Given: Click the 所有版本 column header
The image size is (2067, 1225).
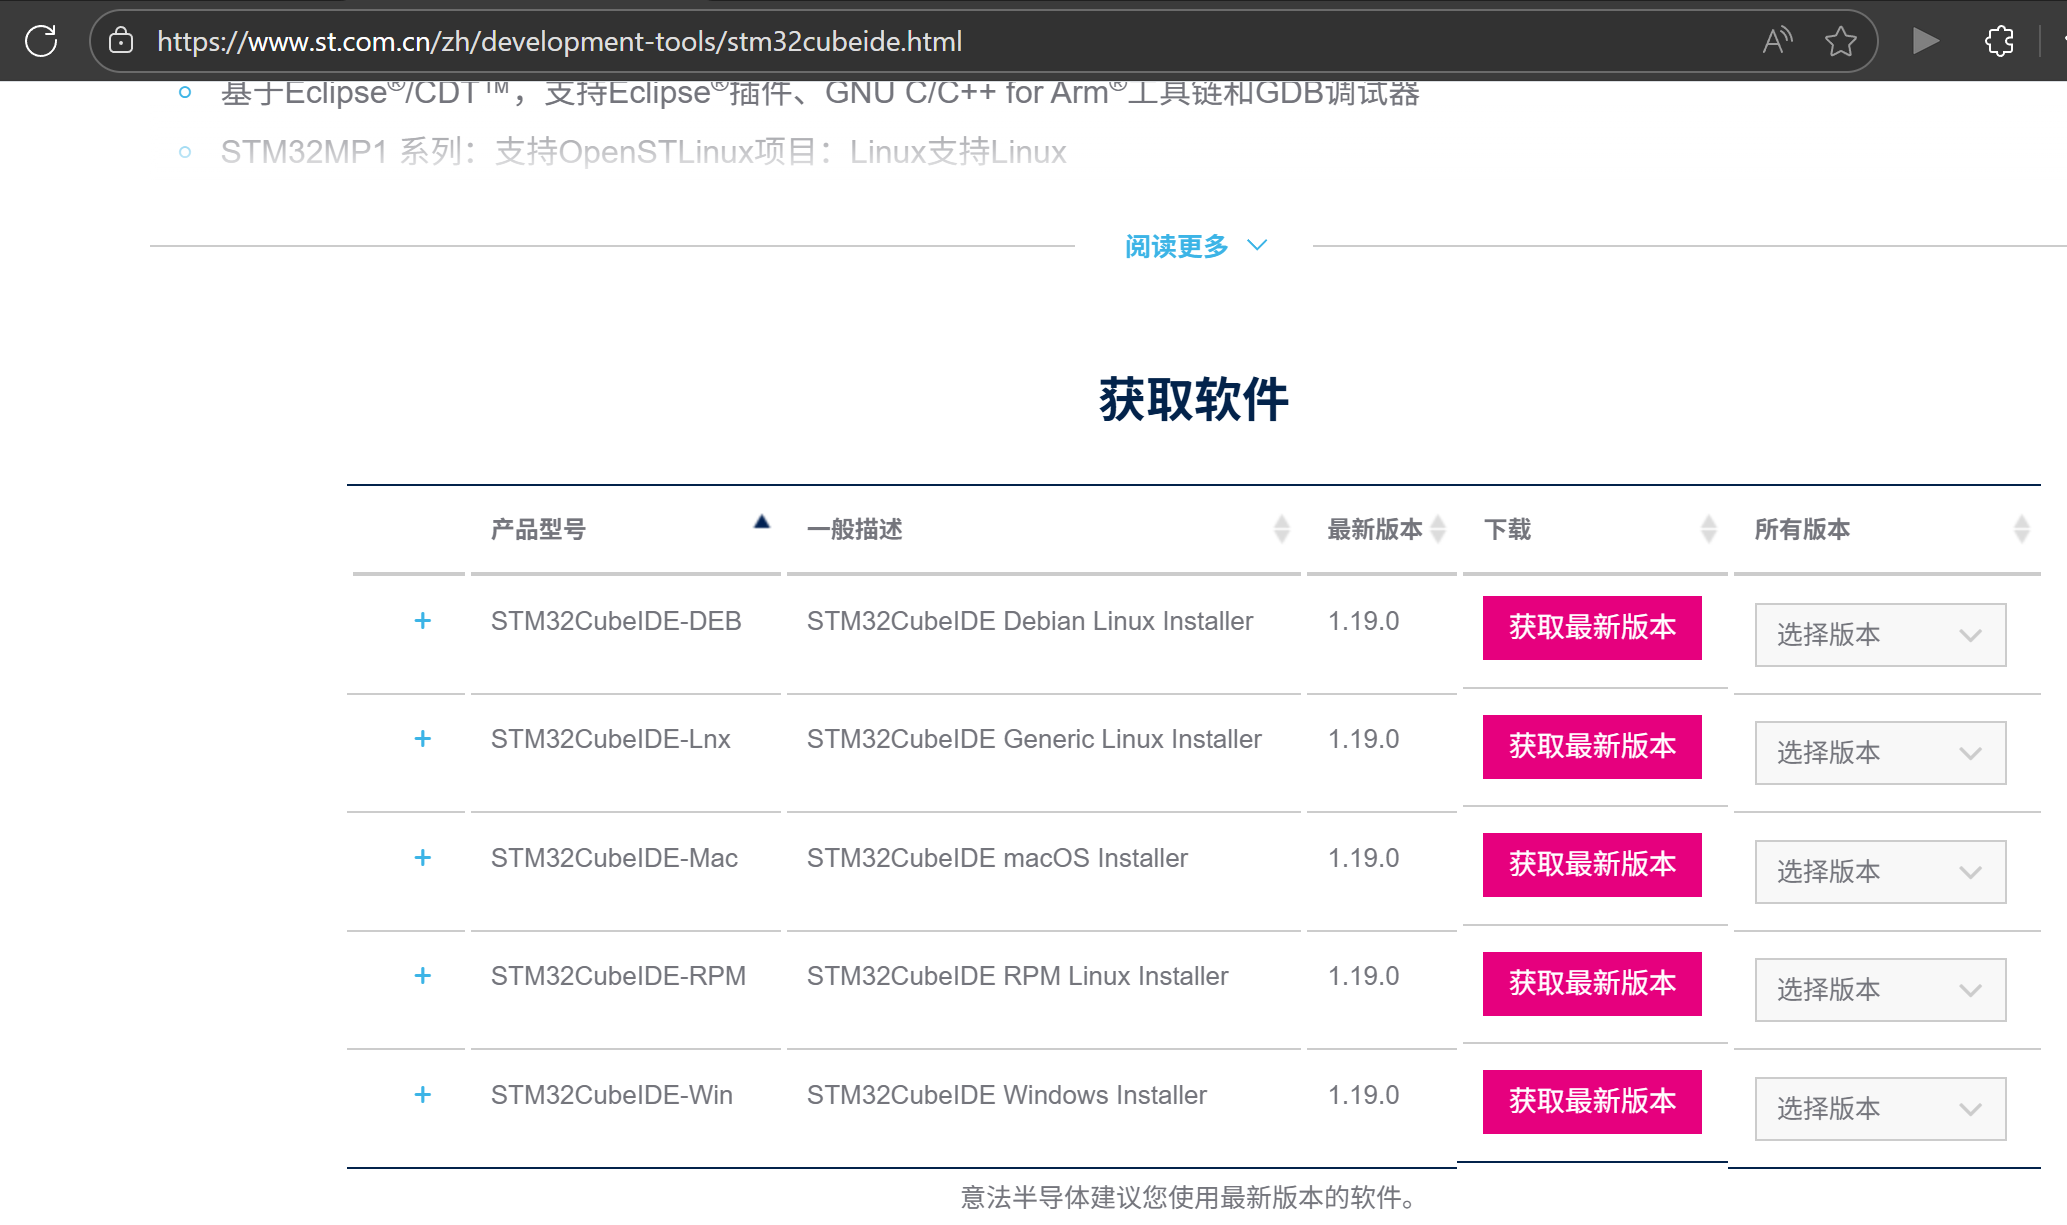Looking at the screenshot, I should [1802, 529].
